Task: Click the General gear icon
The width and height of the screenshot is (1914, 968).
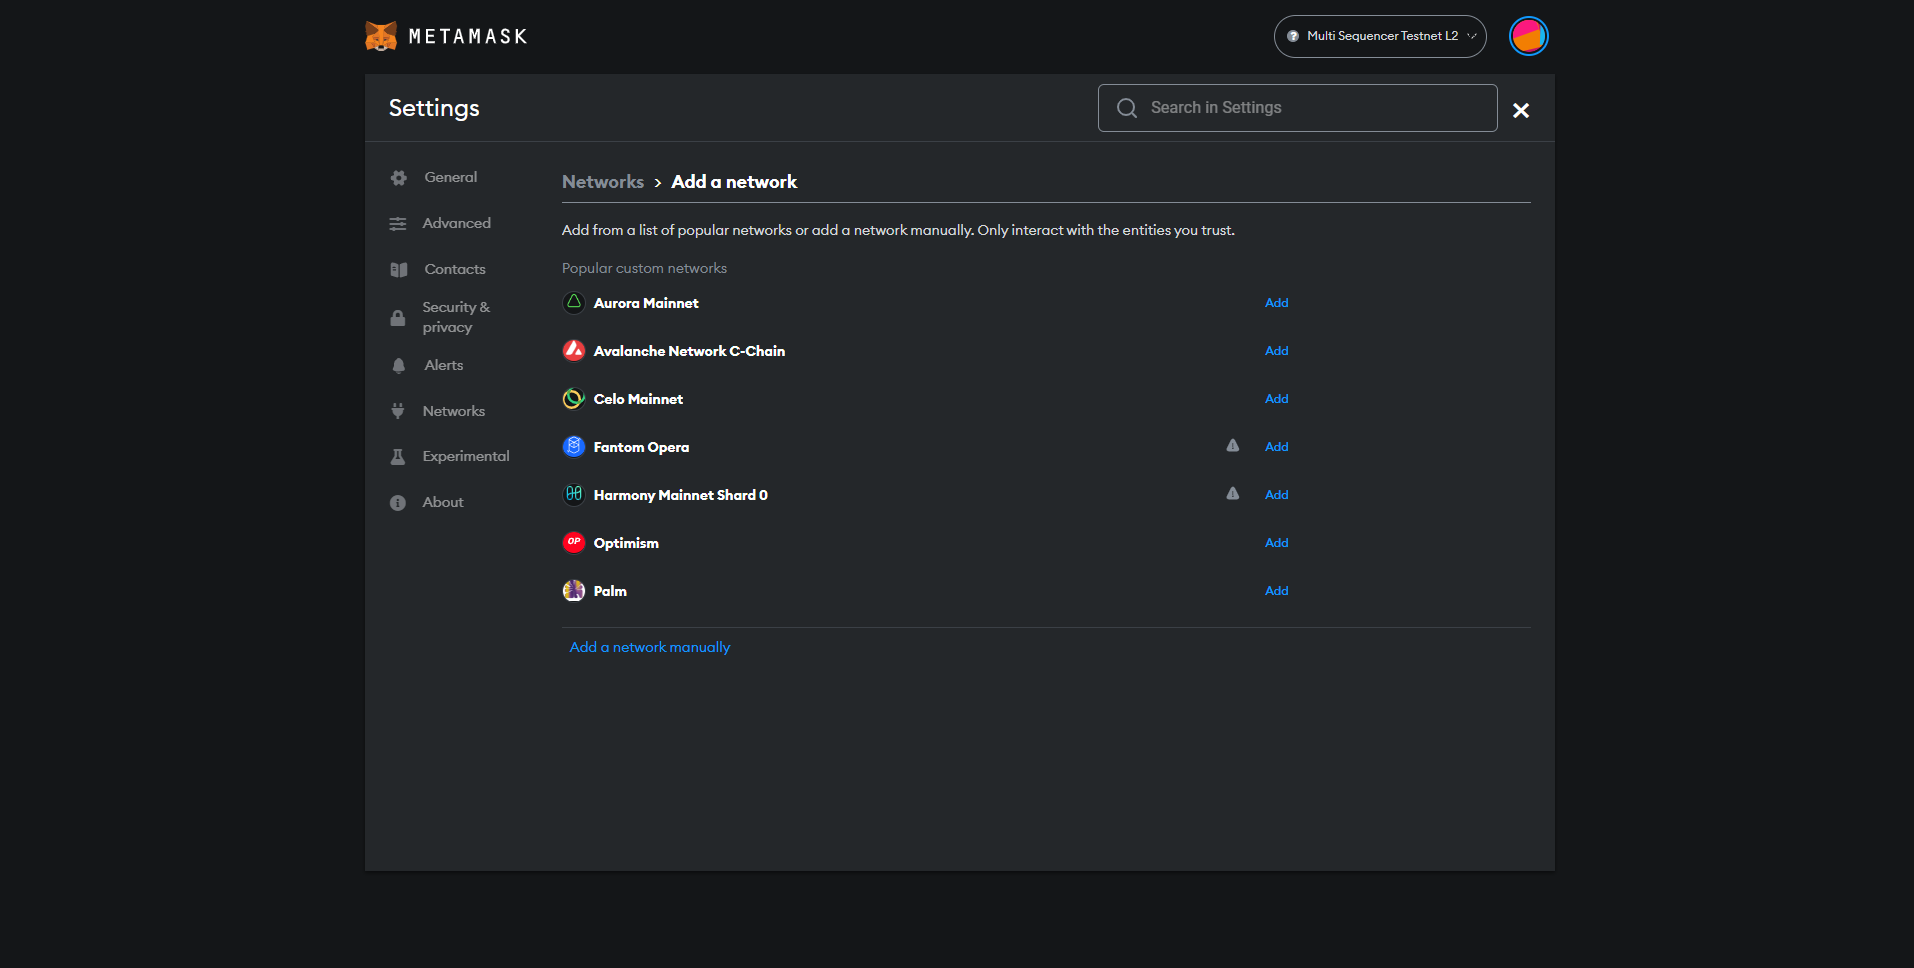Action: click(399, 178)
